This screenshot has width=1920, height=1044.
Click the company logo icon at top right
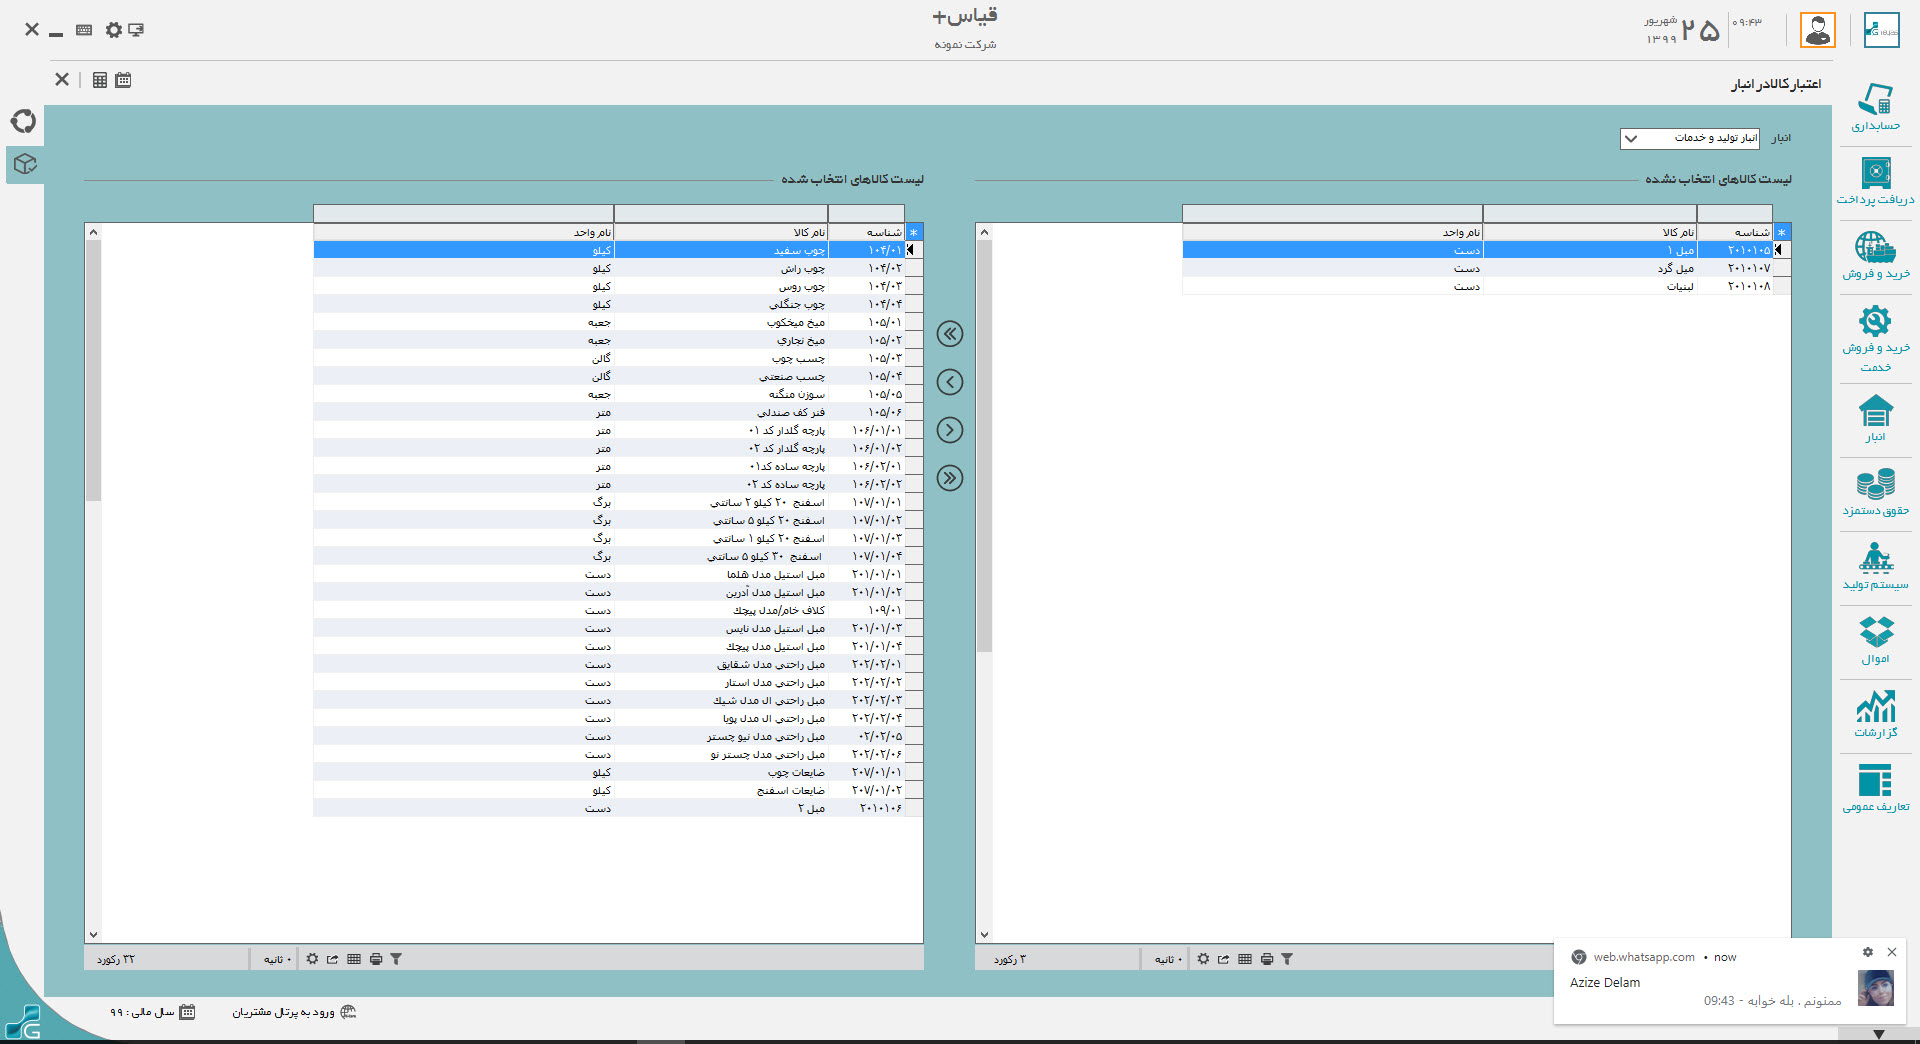[1881, 30]
